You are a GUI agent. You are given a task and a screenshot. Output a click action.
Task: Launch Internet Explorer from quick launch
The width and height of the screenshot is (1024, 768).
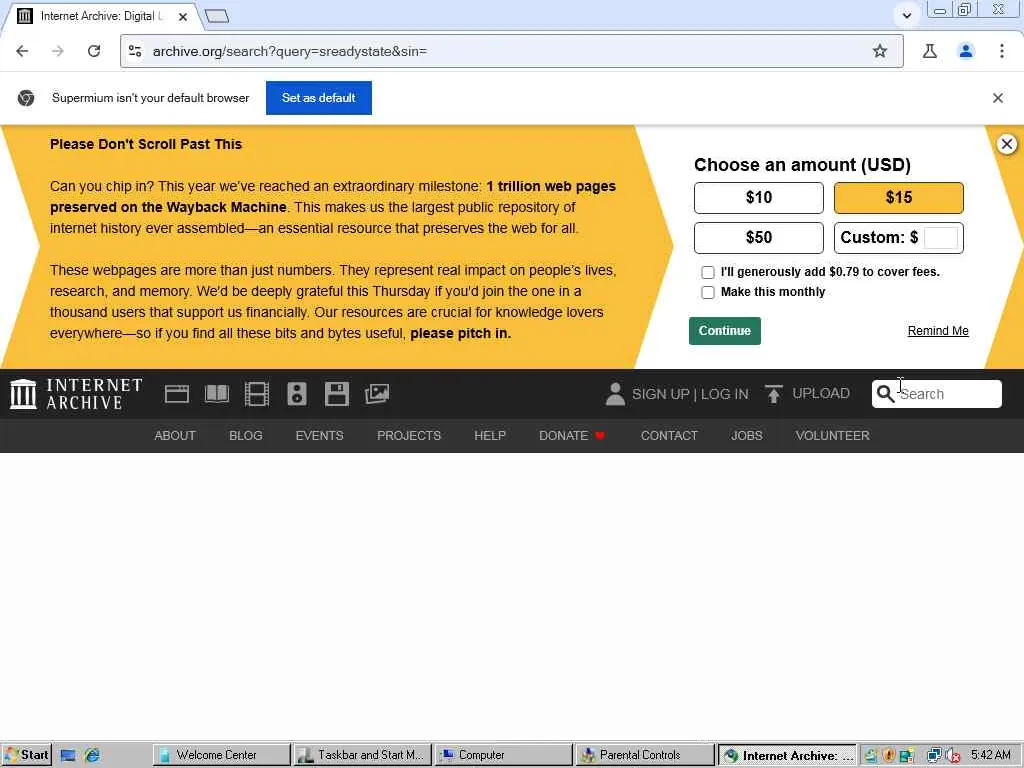[x=93, y=756]
